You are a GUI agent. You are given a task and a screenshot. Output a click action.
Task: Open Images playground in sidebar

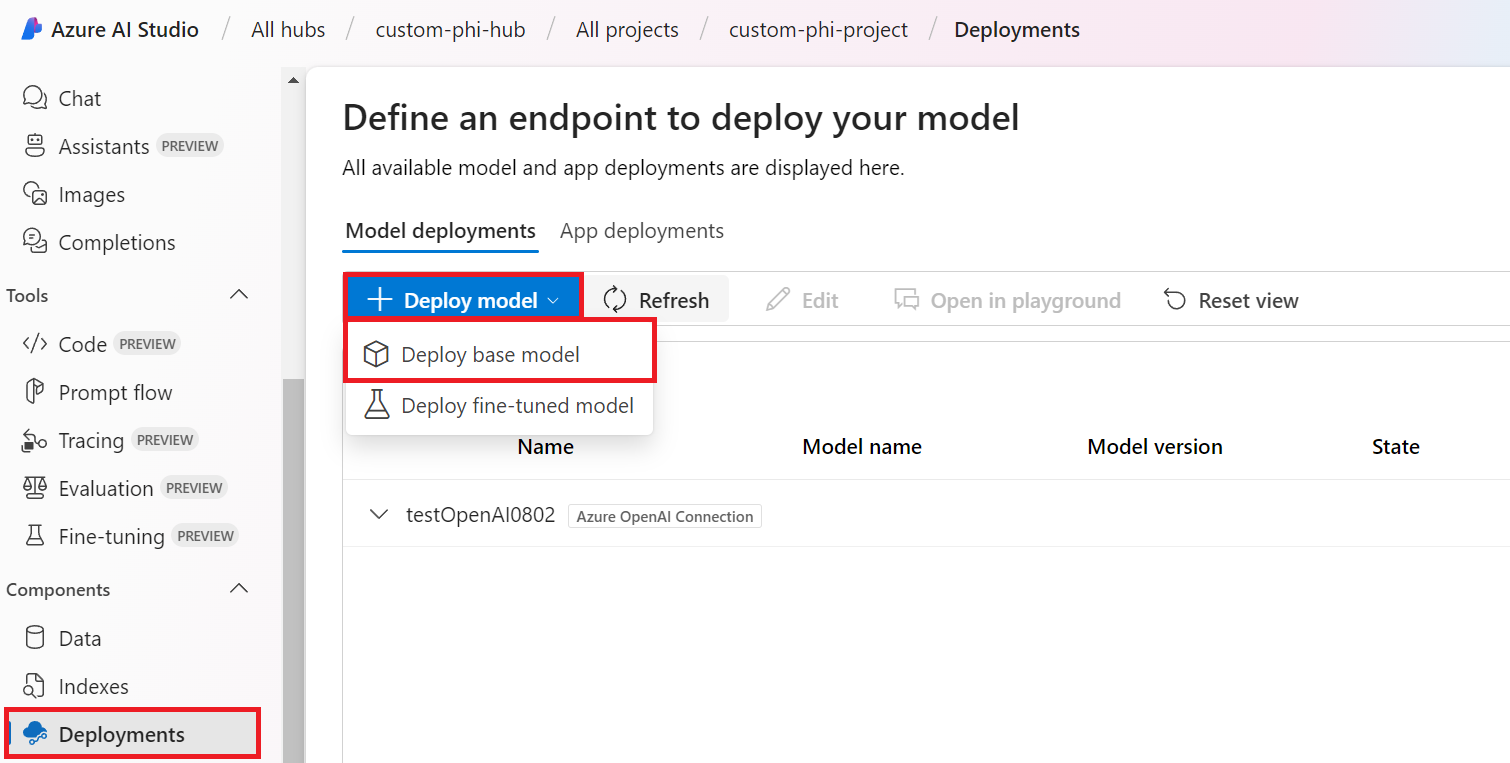tap(73, 194)
